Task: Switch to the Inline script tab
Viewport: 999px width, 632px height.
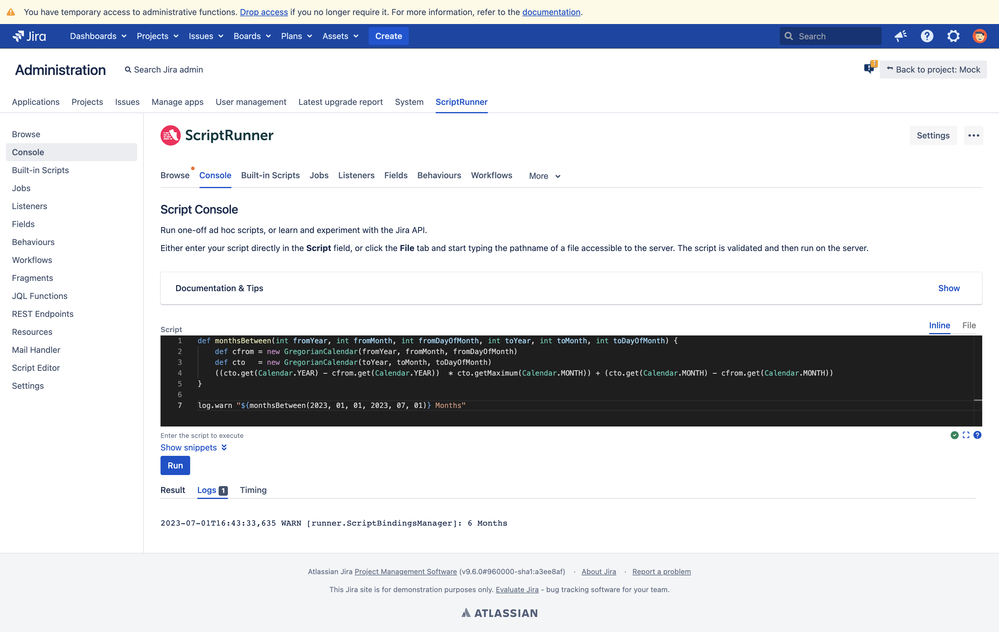Action: (939, 326)
